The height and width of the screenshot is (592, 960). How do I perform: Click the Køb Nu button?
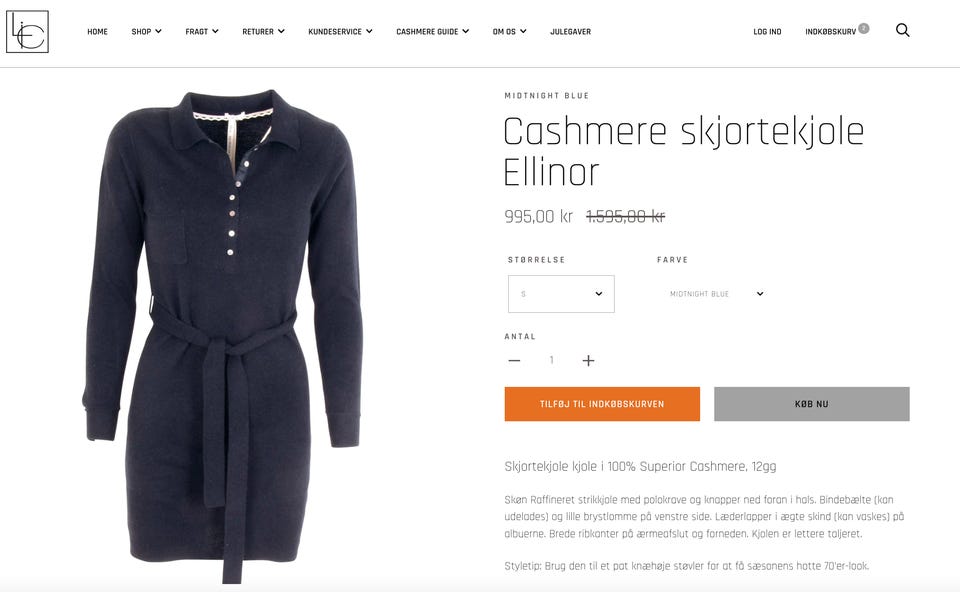coord(812,404)
